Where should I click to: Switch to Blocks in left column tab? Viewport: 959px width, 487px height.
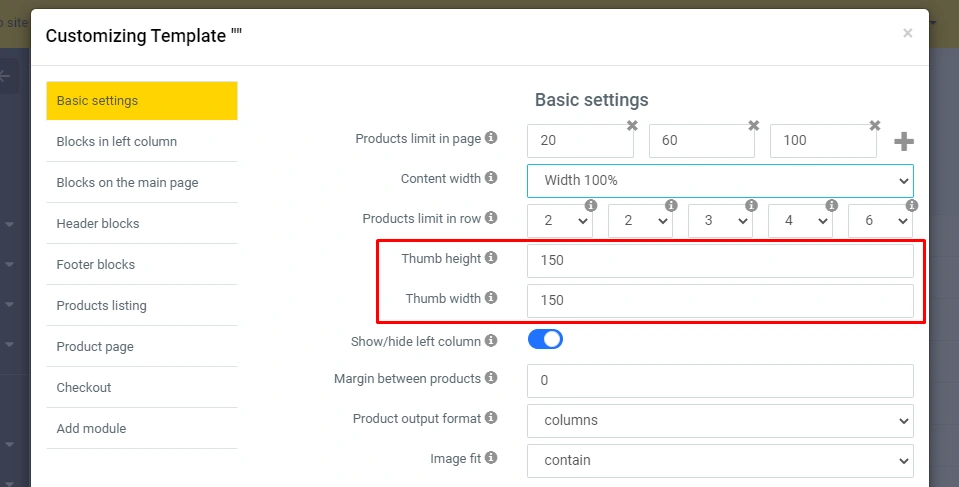tap(142, 142)
